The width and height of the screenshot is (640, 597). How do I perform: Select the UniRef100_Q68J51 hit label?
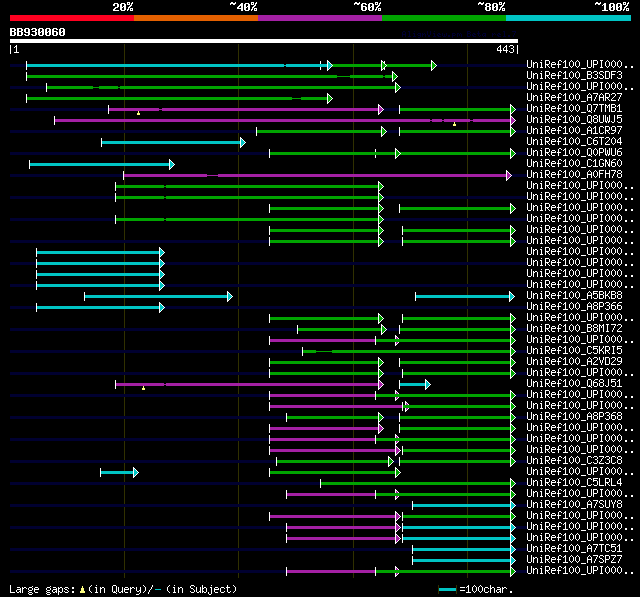coord(574,384)
